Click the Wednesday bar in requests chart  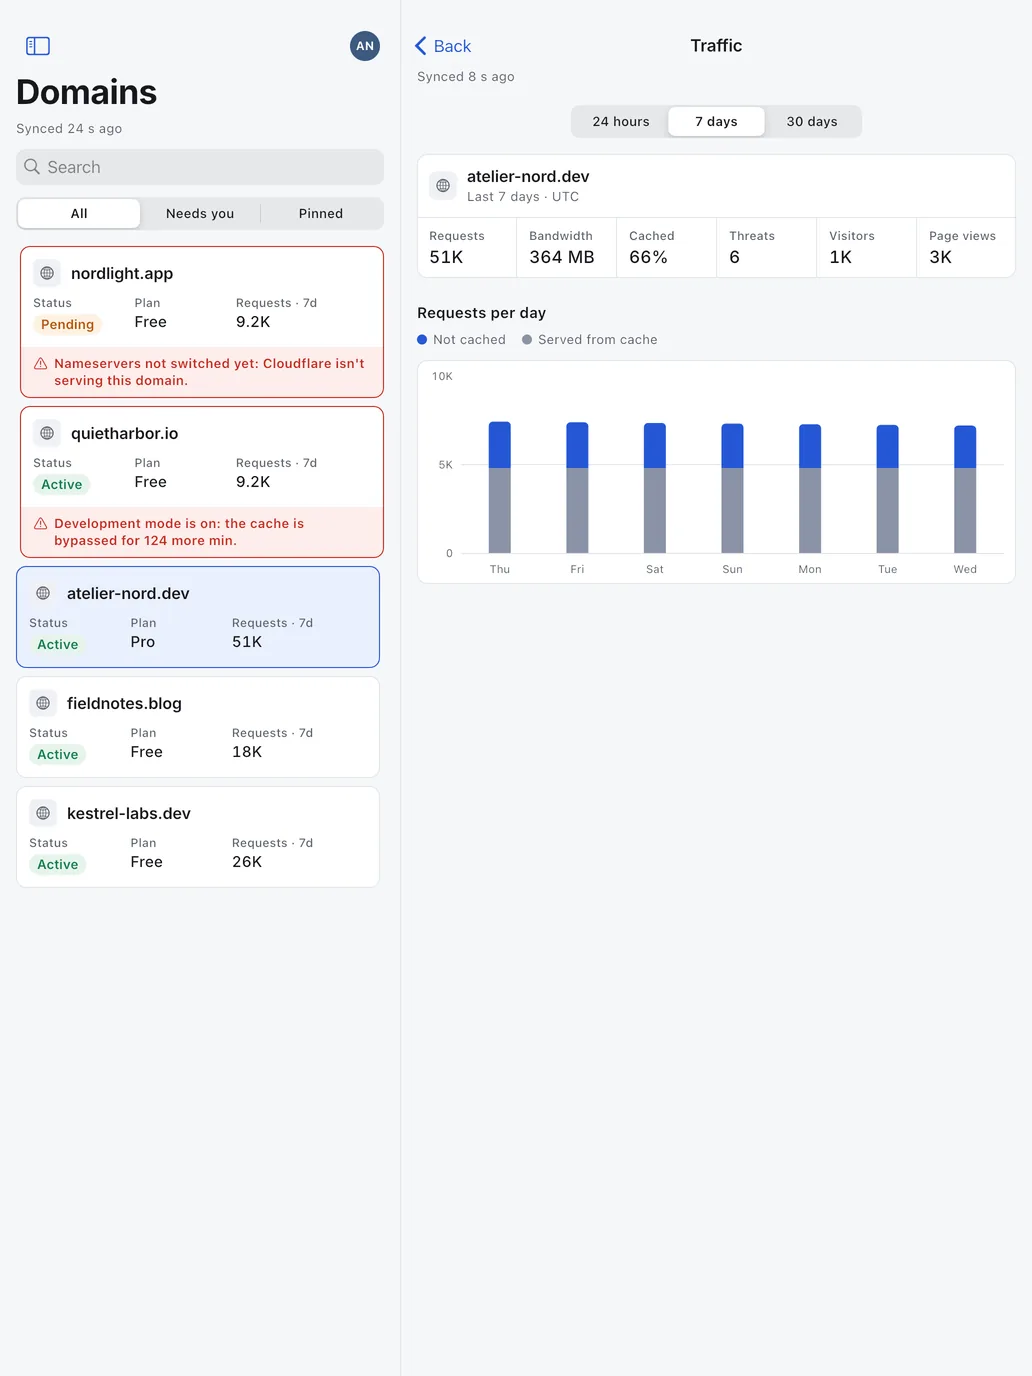[965, 489]
